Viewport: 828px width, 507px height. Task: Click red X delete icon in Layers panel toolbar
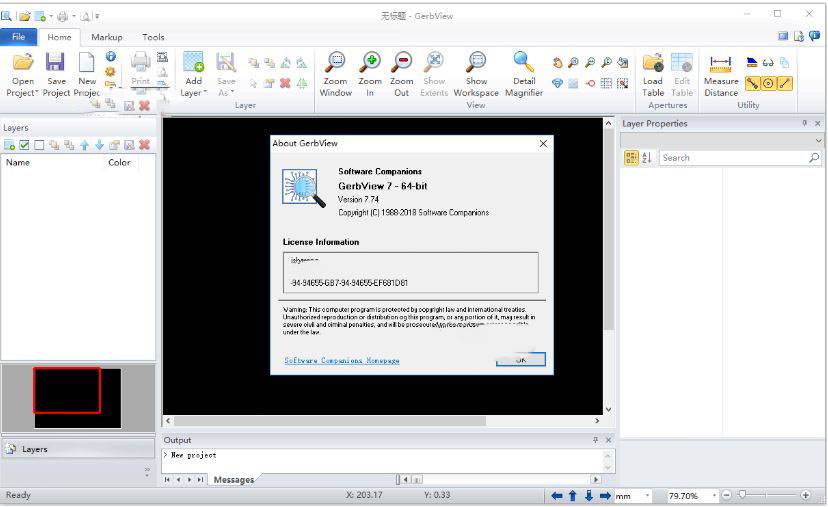pyautogui.click(x=144, y=145)
